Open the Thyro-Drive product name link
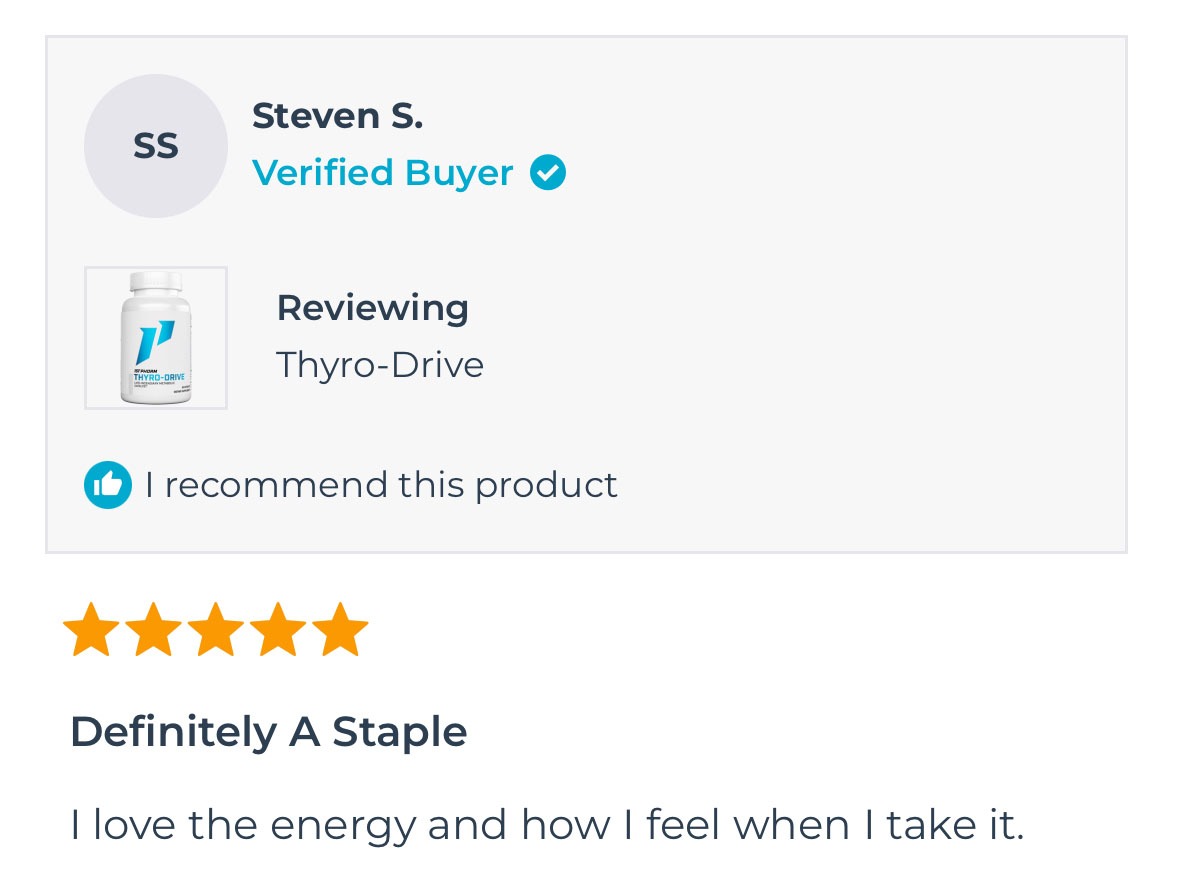 coord(380,365)
